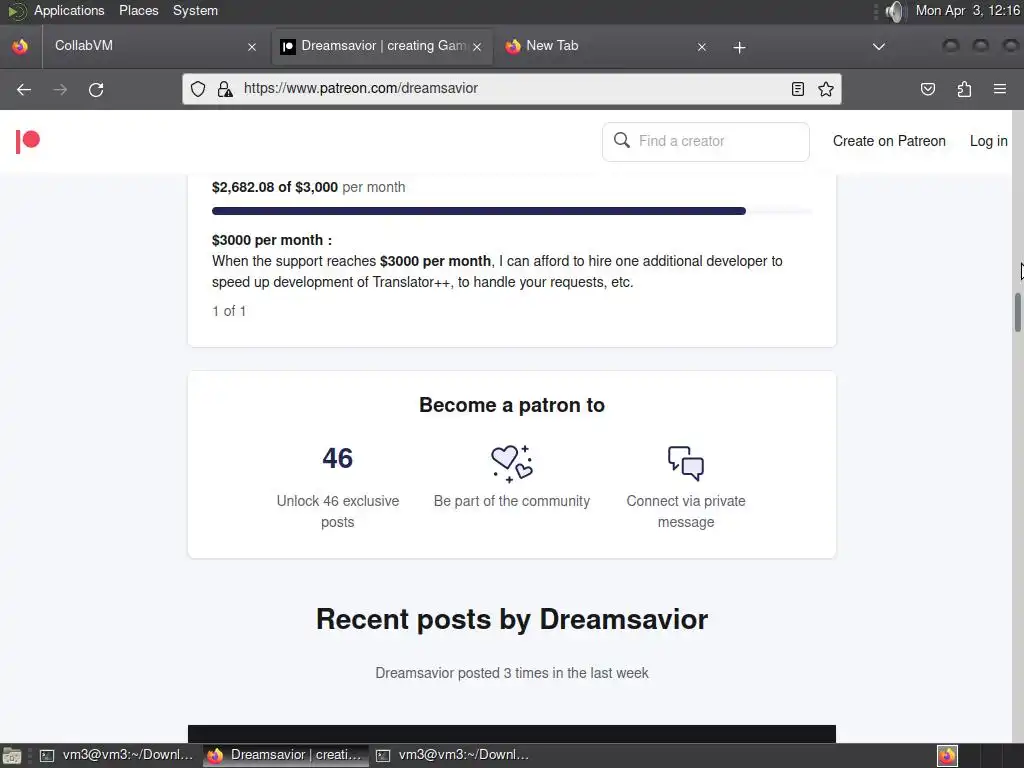The width and height of the screenshot is (1024, 768).
Task: Open the Applications menu
Action: click(x=69, y=10)
